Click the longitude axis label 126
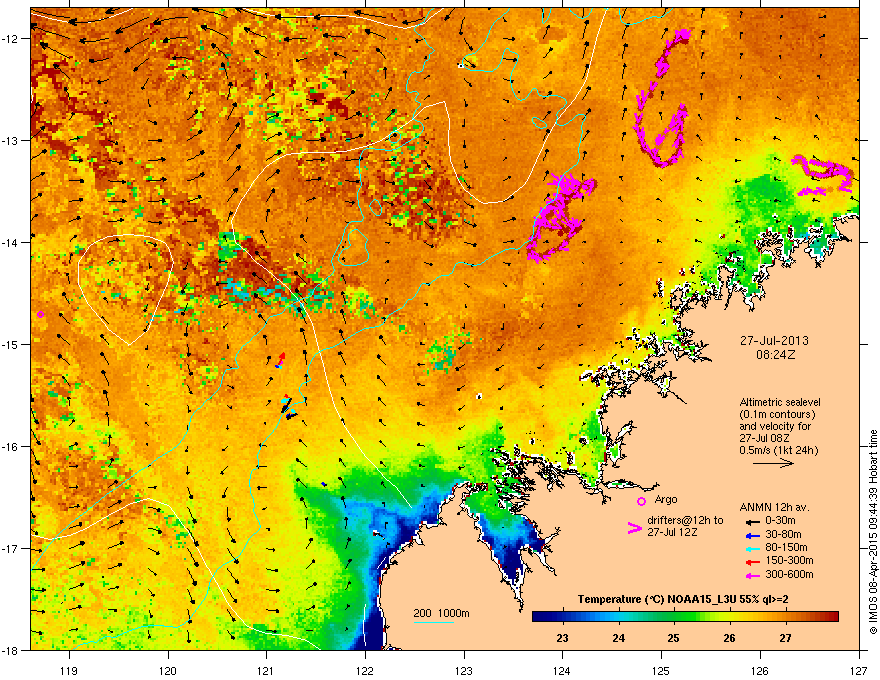The height and width of the screenshot is (680, 880). click(x=760, y=670)
